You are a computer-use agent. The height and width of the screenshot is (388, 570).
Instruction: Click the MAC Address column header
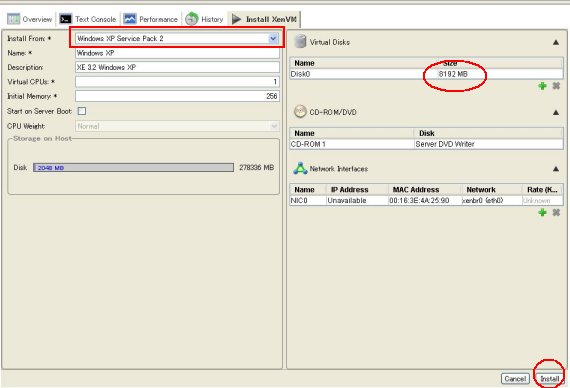425,190
